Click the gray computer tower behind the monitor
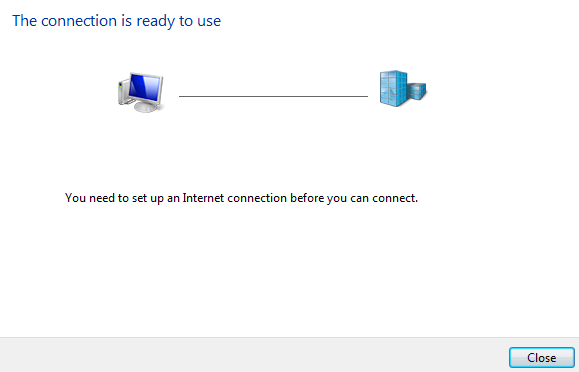 [x=124, y=92]
